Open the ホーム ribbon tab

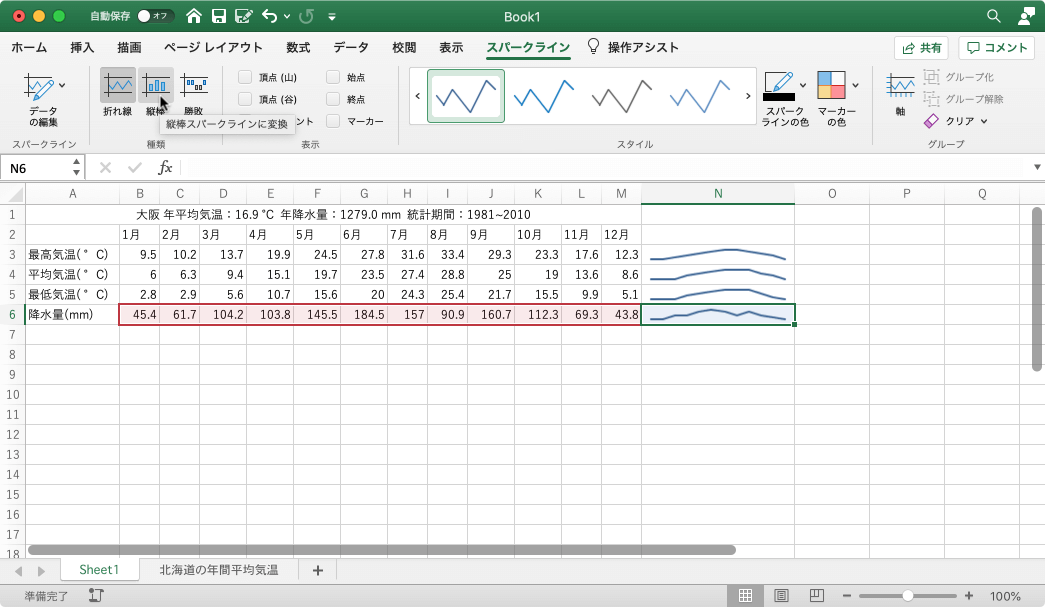(29, 47)
